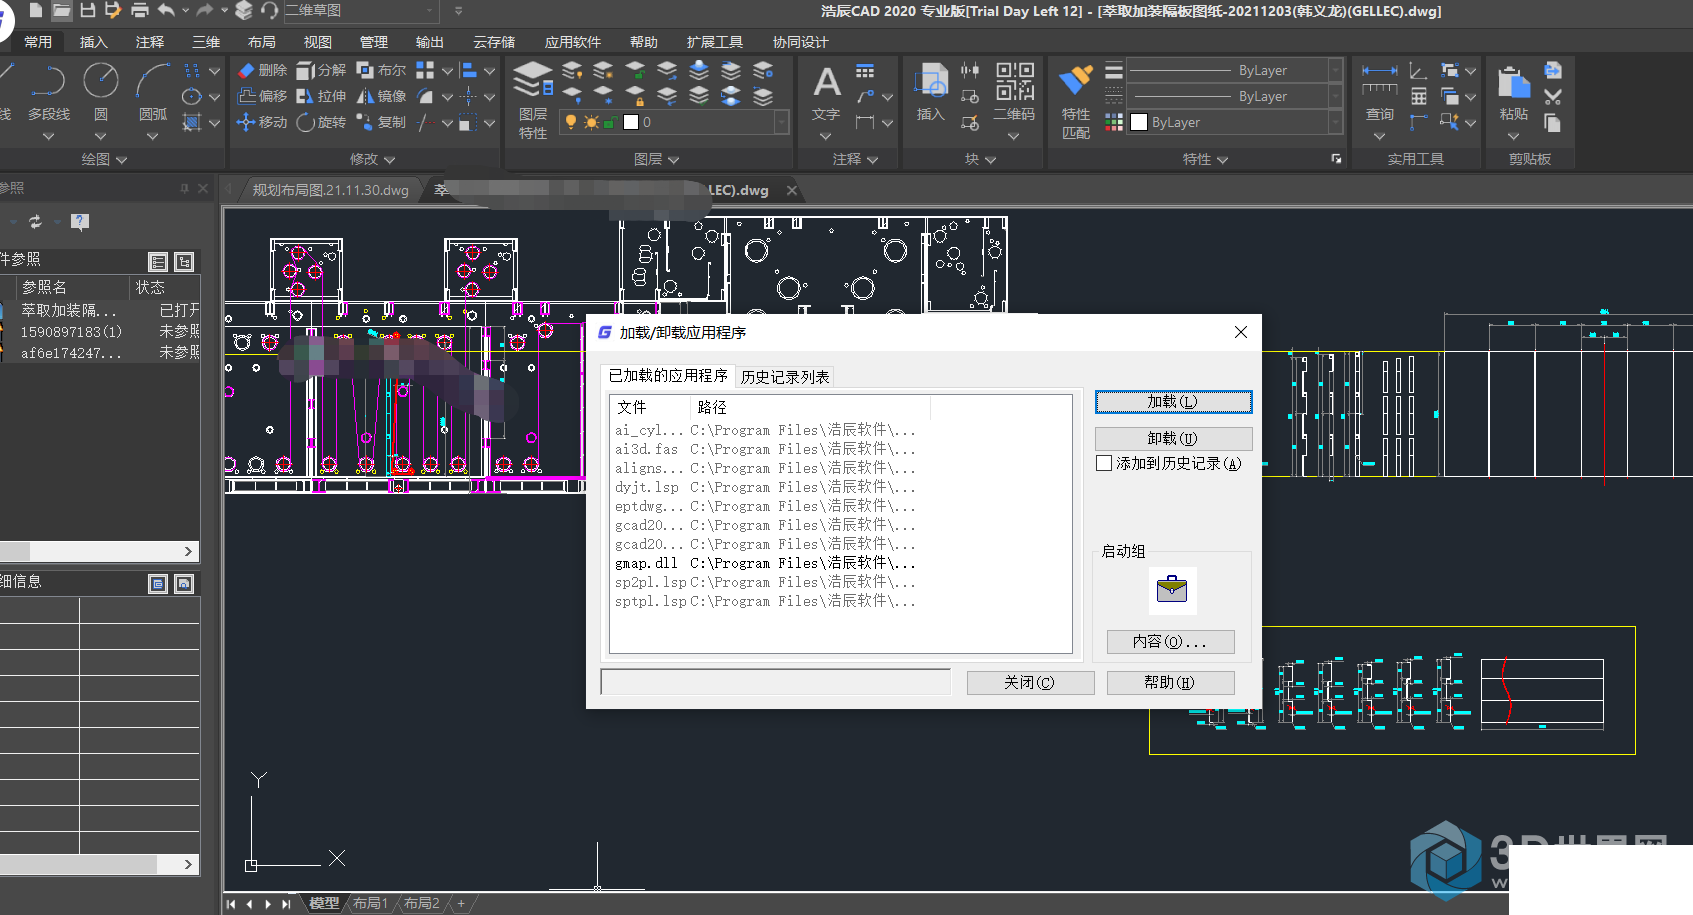Click the white ByLayer color swatch
The height and width of the screenshot is (915, 1693).
(x=1139, y=122)
